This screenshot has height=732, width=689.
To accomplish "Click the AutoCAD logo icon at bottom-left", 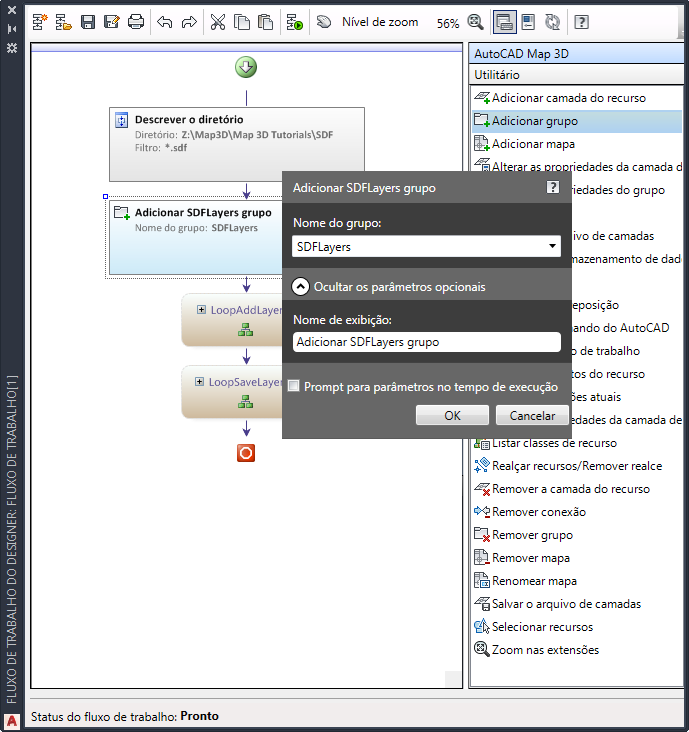I will (x=12, y=721).
